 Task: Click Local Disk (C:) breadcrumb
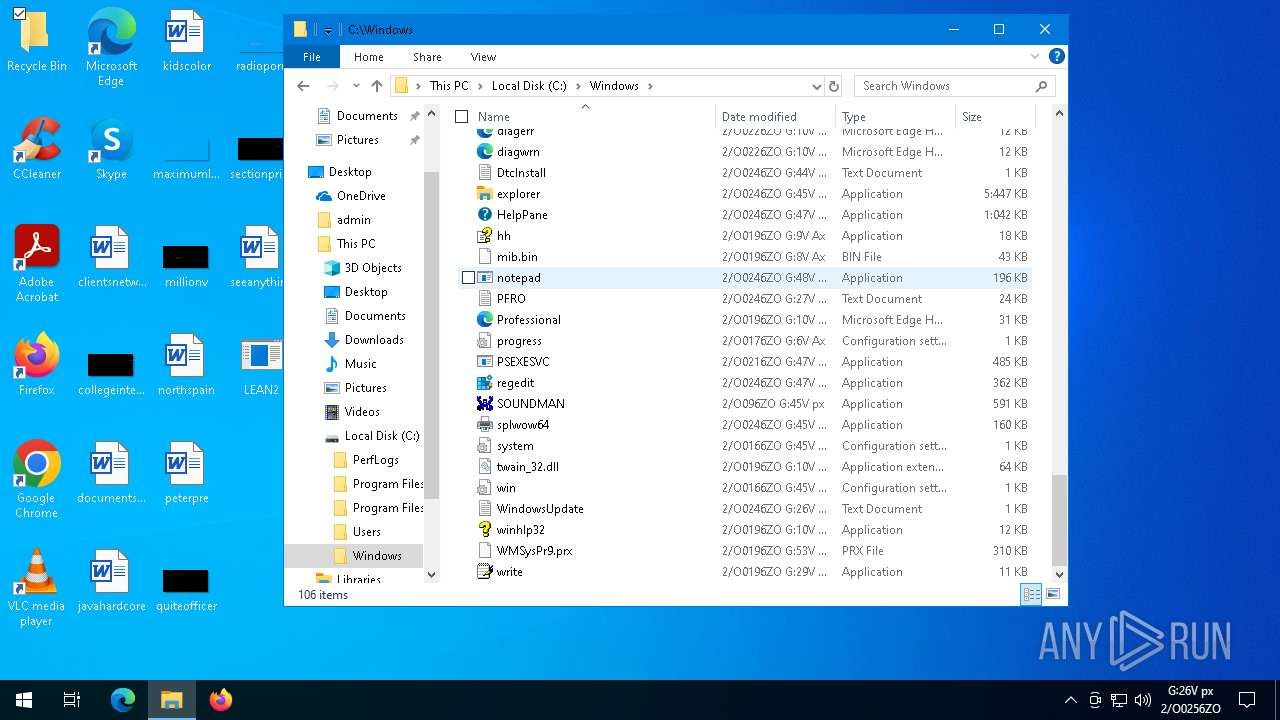[x=529, y=86]
